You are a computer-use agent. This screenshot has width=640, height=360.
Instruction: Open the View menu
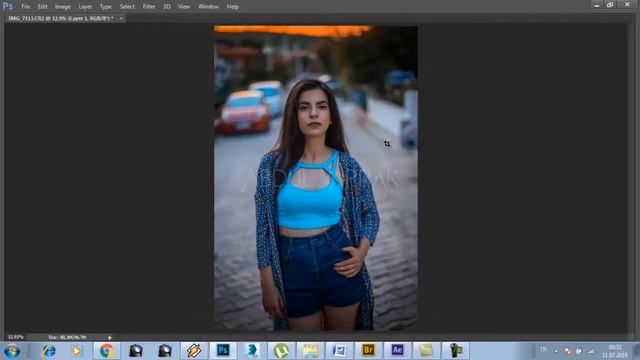coord(184,7)
